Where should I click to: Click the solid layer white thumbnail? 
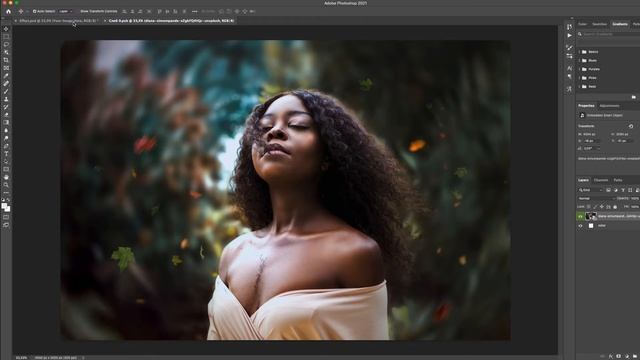coord(591,226)
